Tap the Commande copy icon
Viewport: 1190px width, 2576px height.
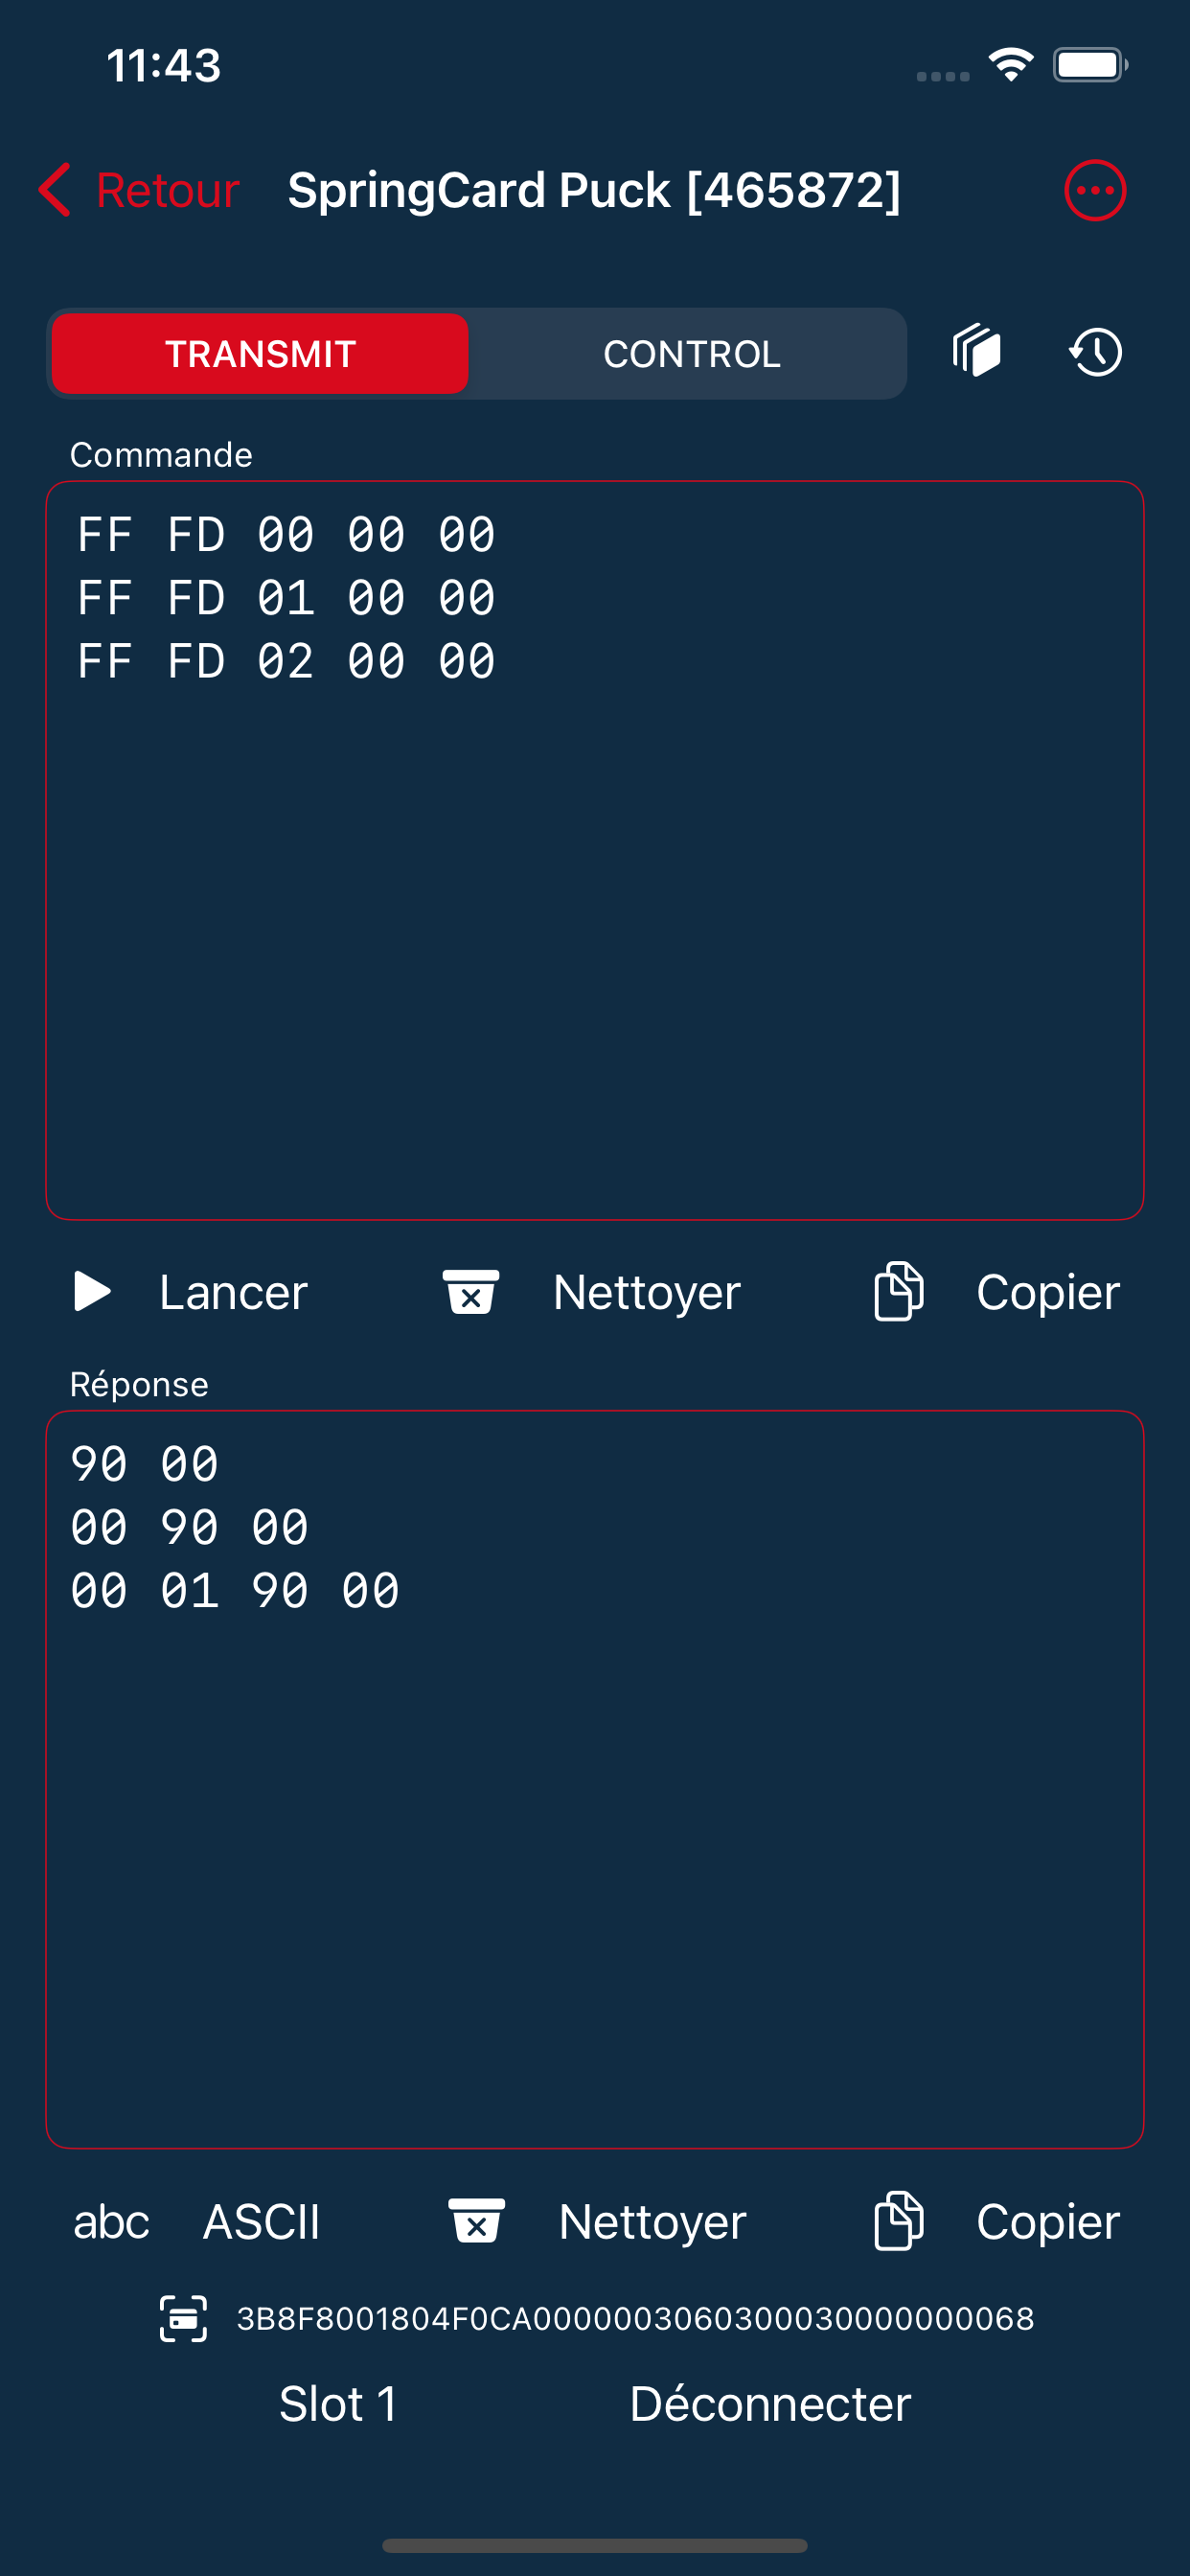click(899, 1292)
